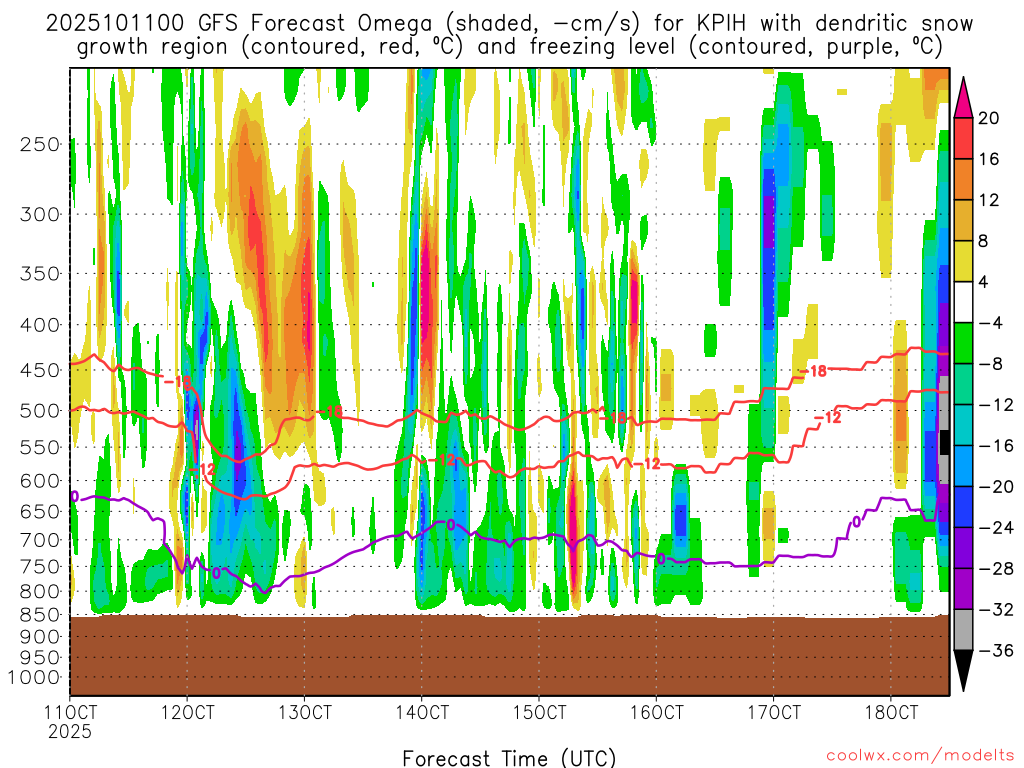
Task: Open the coolwx.com/modelts link
Action: [x=920, y=756]
